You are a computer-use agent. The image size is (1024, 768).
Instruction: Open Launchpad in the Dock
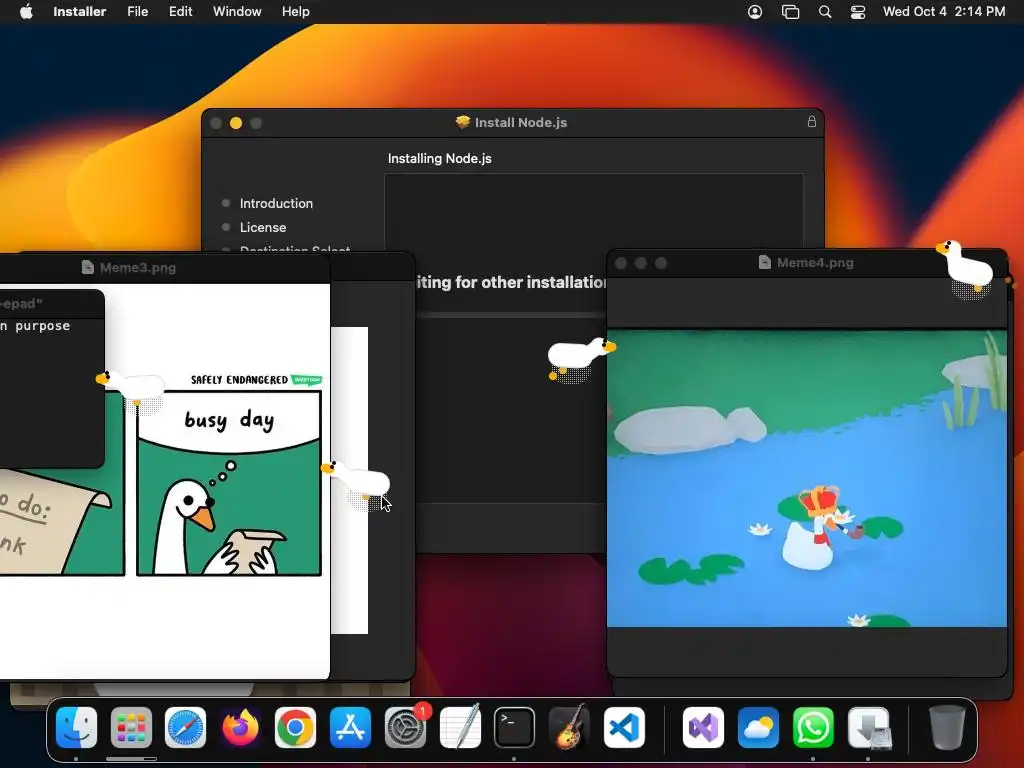pyautogui.click(x=131, y=728)
